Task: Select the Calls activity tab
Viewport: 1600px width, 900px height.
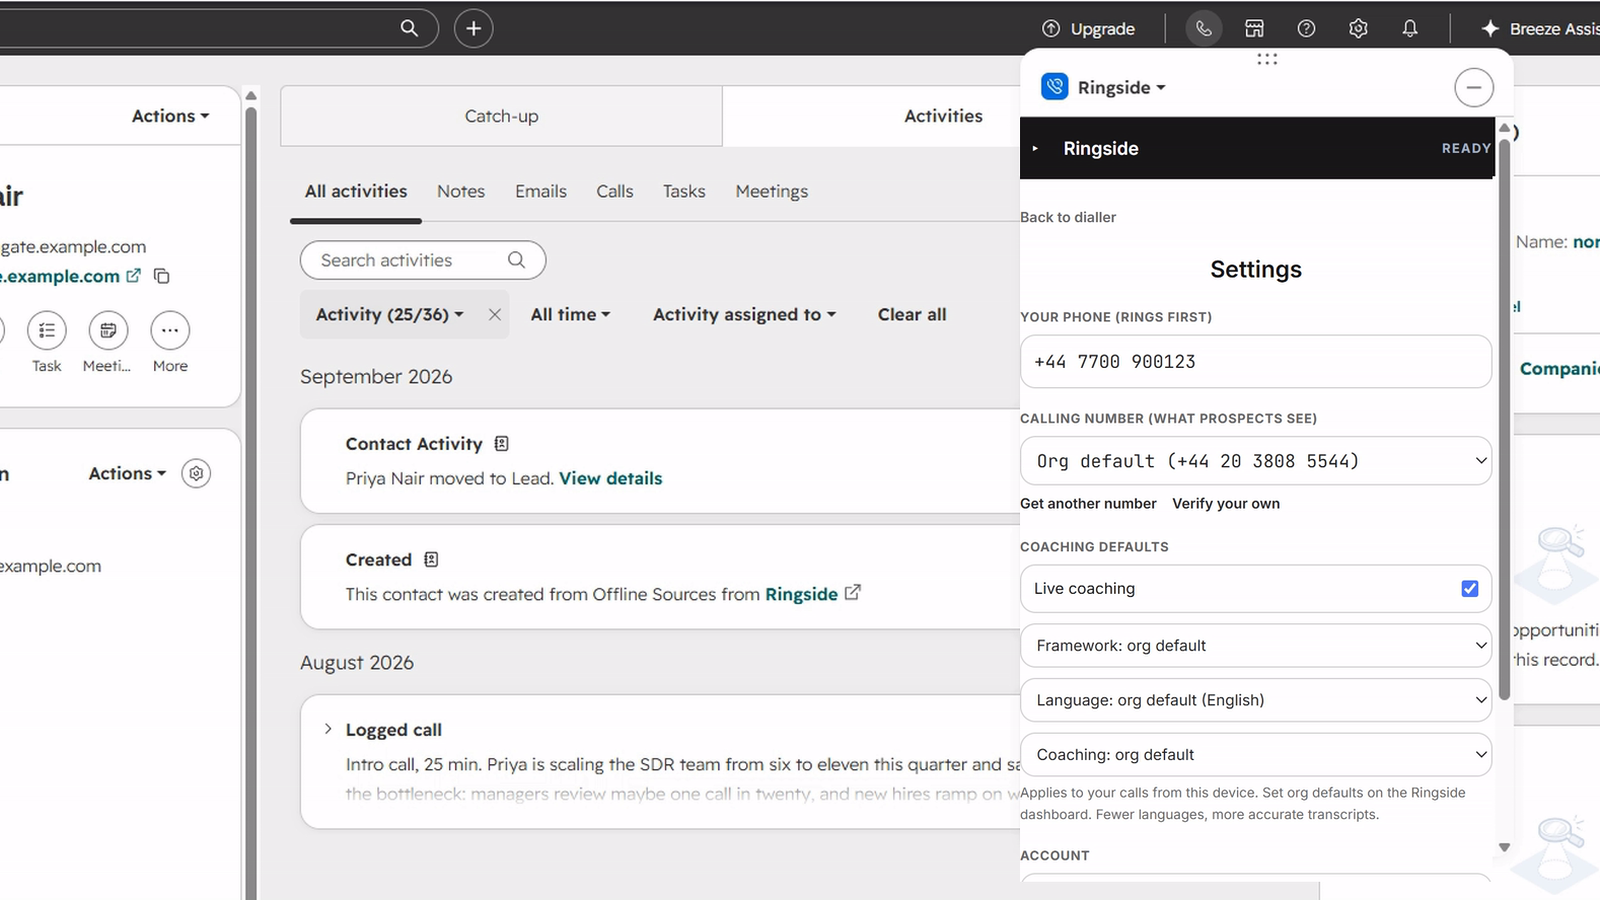Action: (615, 191)
